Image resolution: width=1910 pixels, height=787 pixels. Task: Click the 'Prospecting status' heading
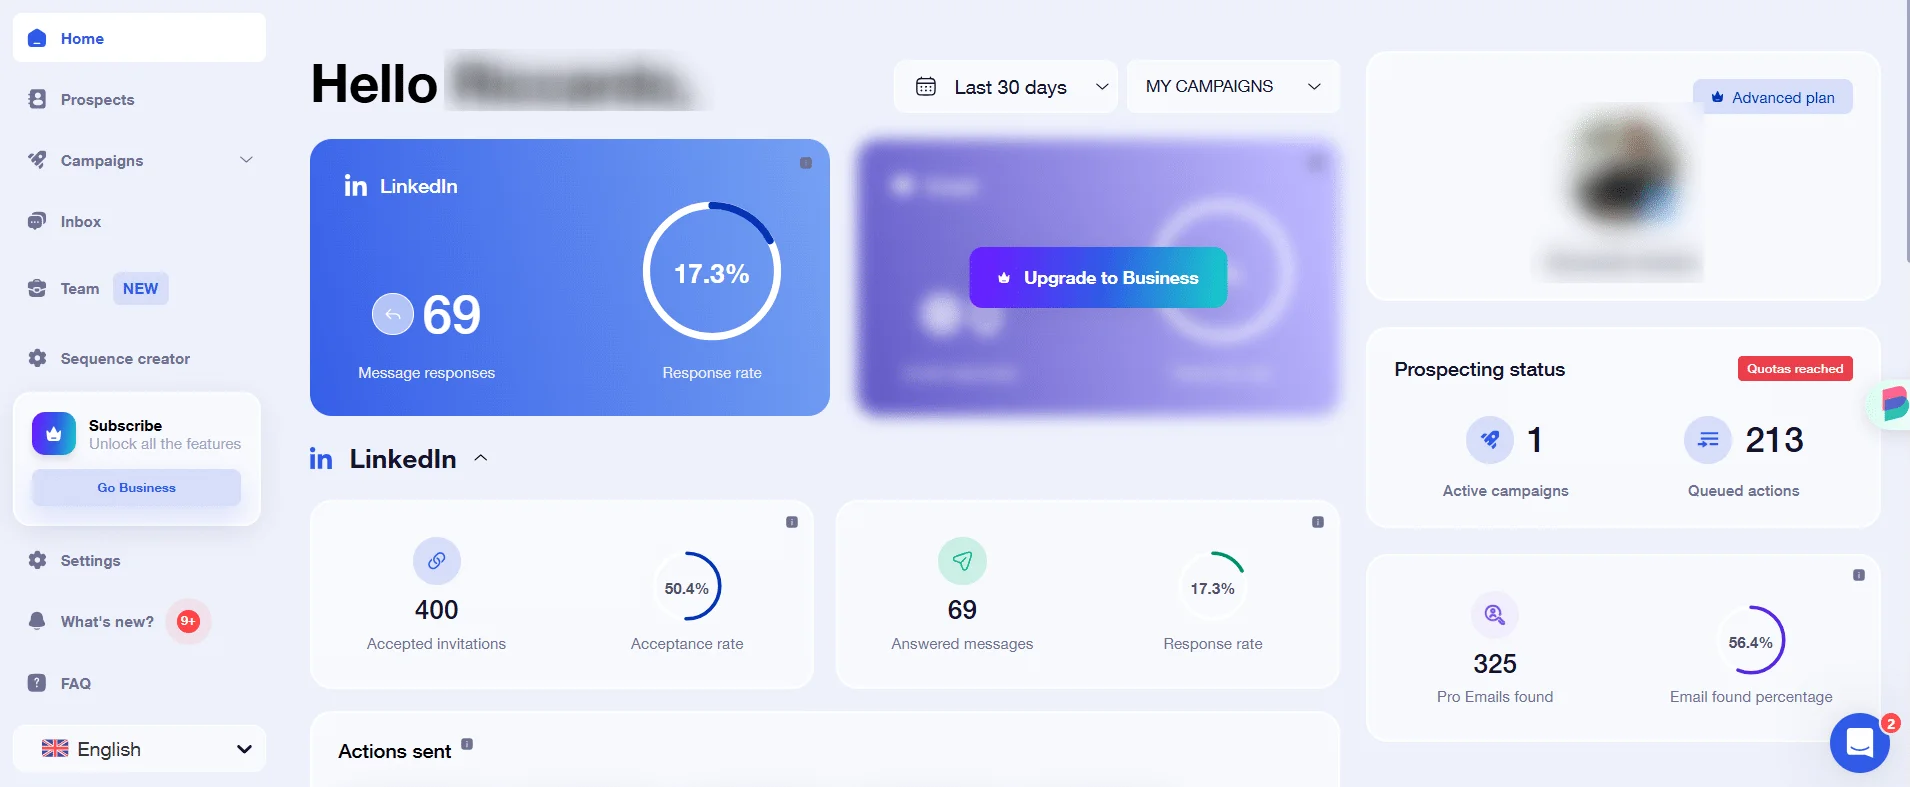(1479, 369)
